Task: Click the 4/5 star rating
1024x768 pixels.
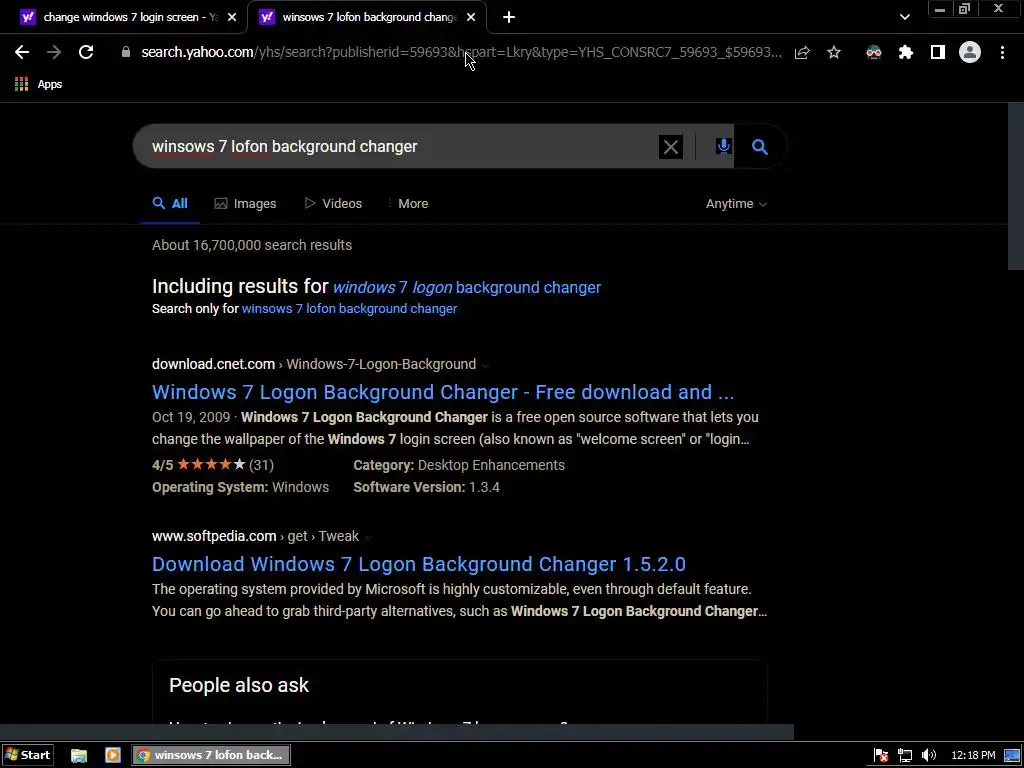Action: [213, 465]
